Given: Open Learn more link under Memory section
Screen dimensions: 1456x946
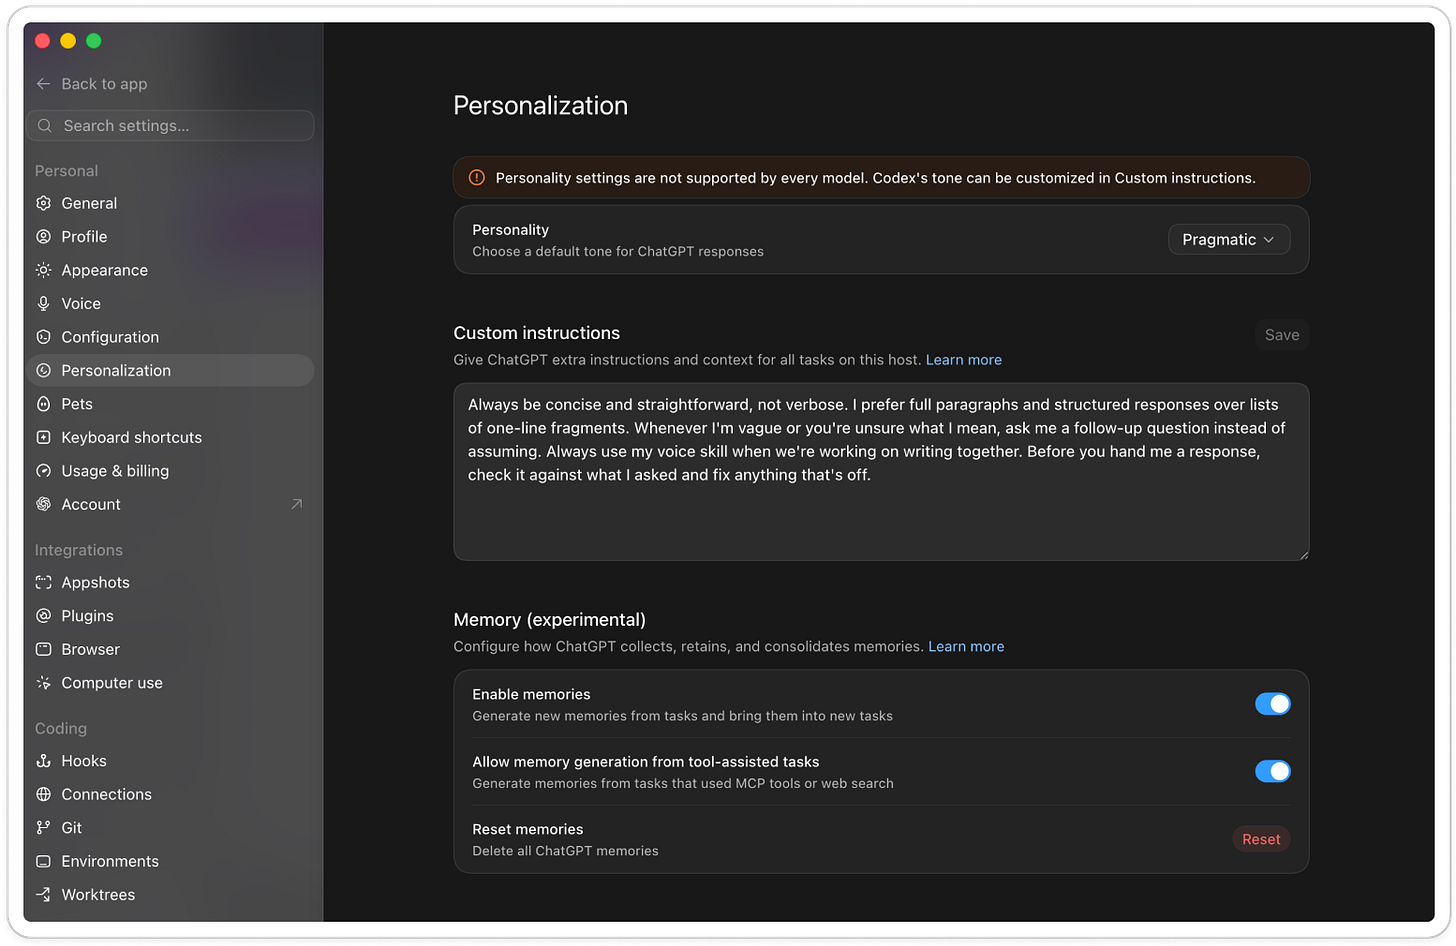Looking at the screenshot, I should (966, 647).
